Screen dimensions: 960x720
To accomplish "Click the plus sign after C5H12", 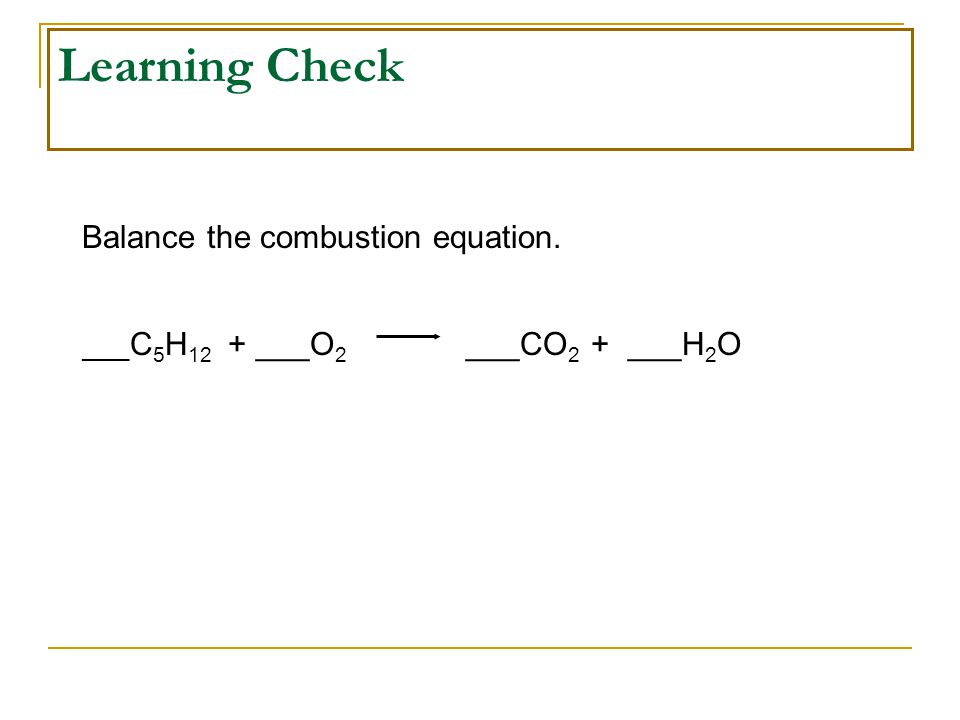I will coord(237,344).
